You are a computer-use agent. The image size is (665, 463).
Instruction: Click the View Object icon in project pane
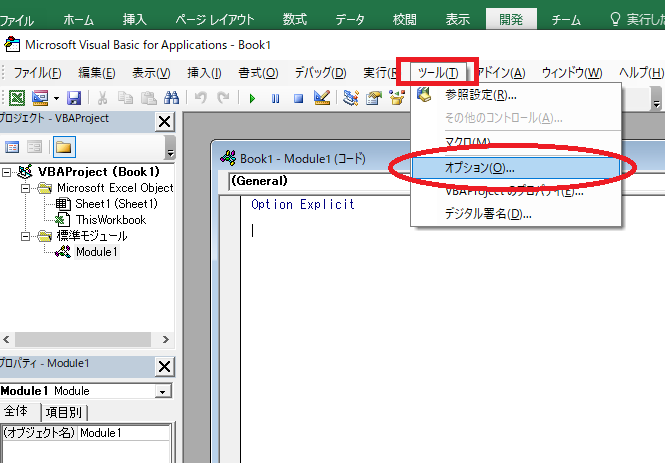[x=35, y=147]
